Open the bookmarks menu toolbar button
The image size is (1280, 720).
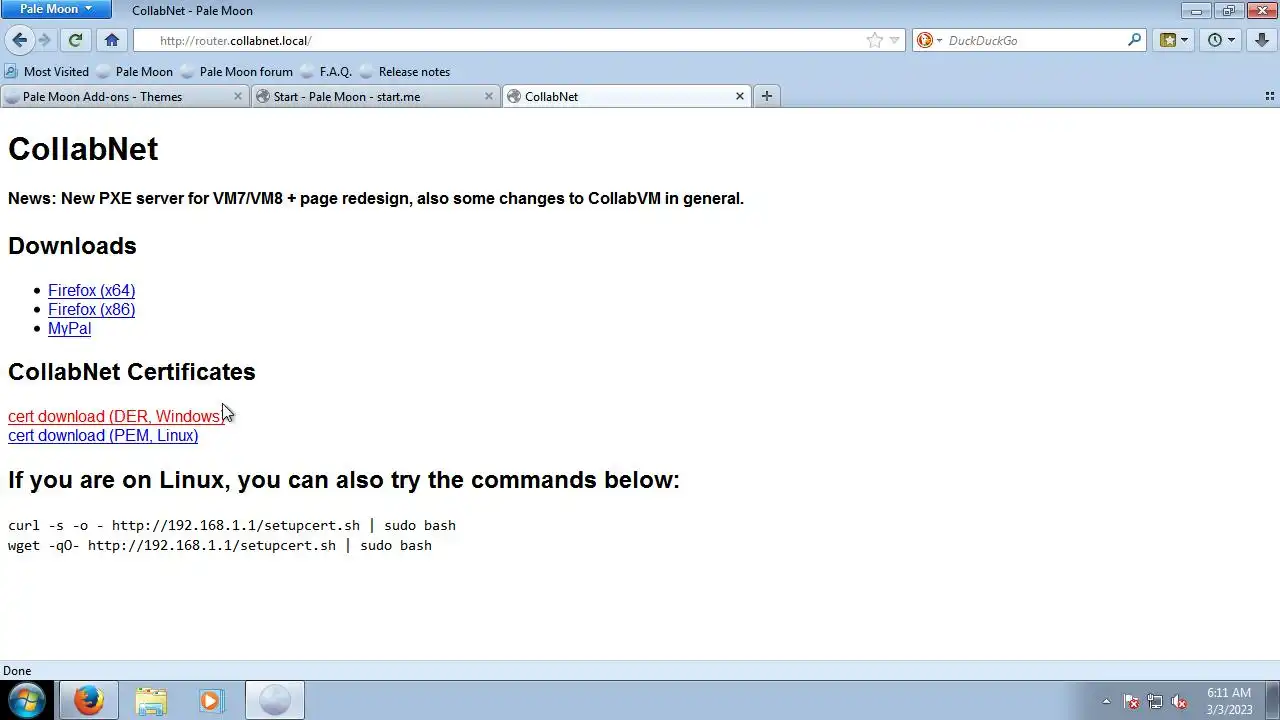tap(1174, 40)
